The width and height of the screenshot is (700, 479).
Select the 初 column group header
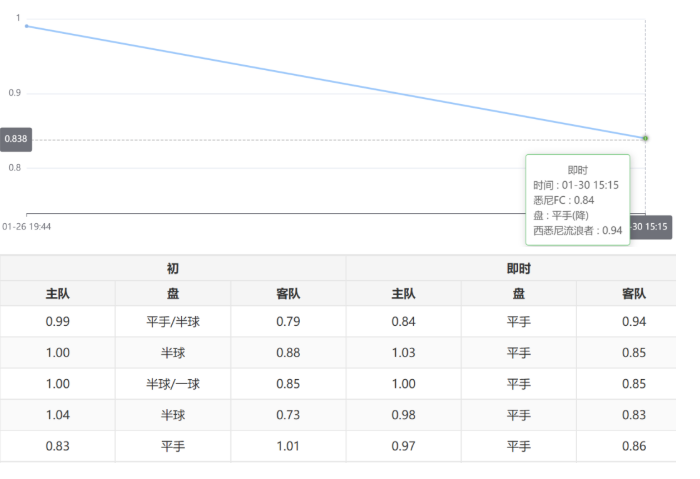[x=173, y=268]
